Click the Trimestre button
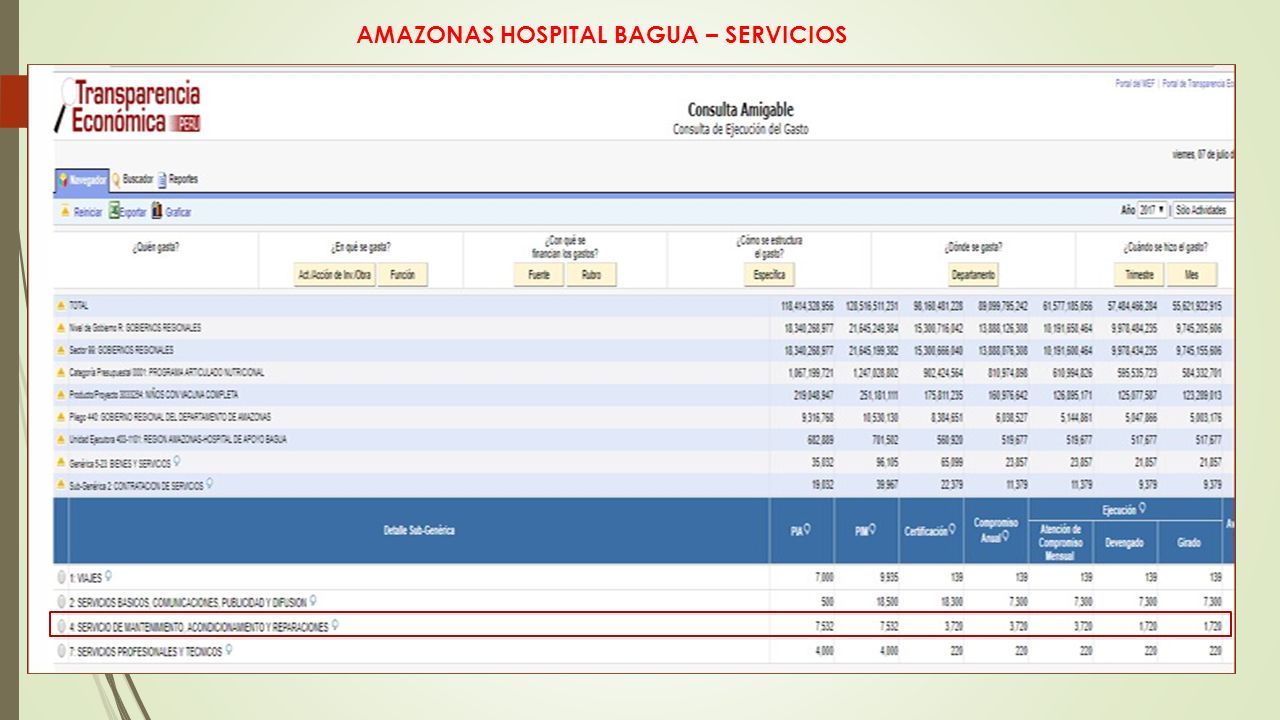Screen dimensions: 1280x720 click(x=1139, y=275)
